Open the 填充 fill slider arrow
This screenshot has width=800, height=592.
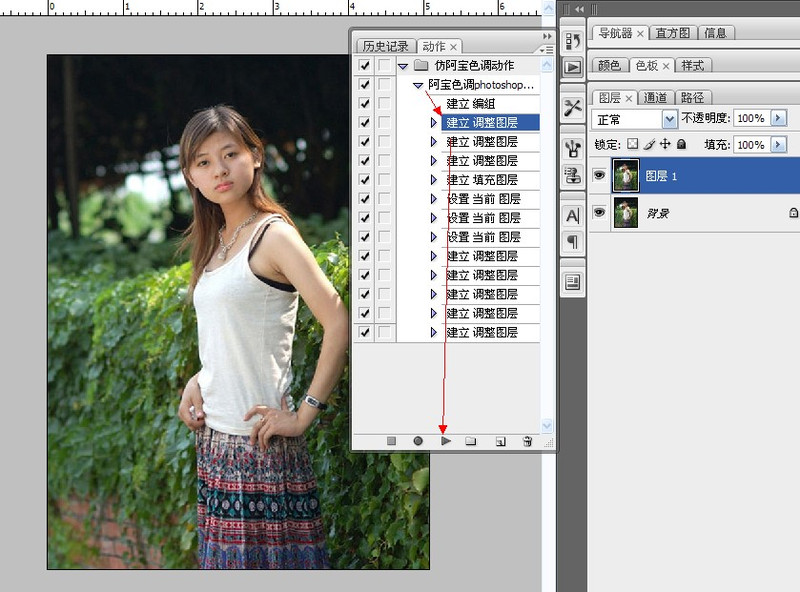778,144
